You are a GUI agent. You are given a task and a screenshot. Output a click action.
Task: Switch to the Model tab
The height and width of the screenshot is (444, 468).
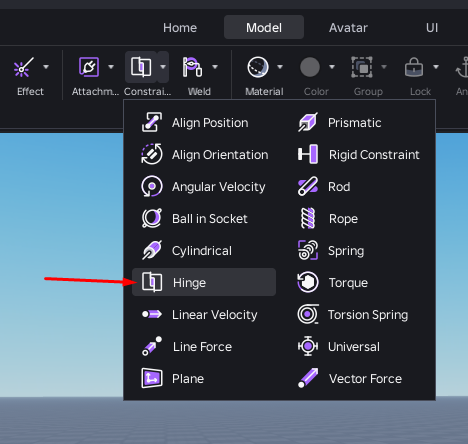coord(264,27)
